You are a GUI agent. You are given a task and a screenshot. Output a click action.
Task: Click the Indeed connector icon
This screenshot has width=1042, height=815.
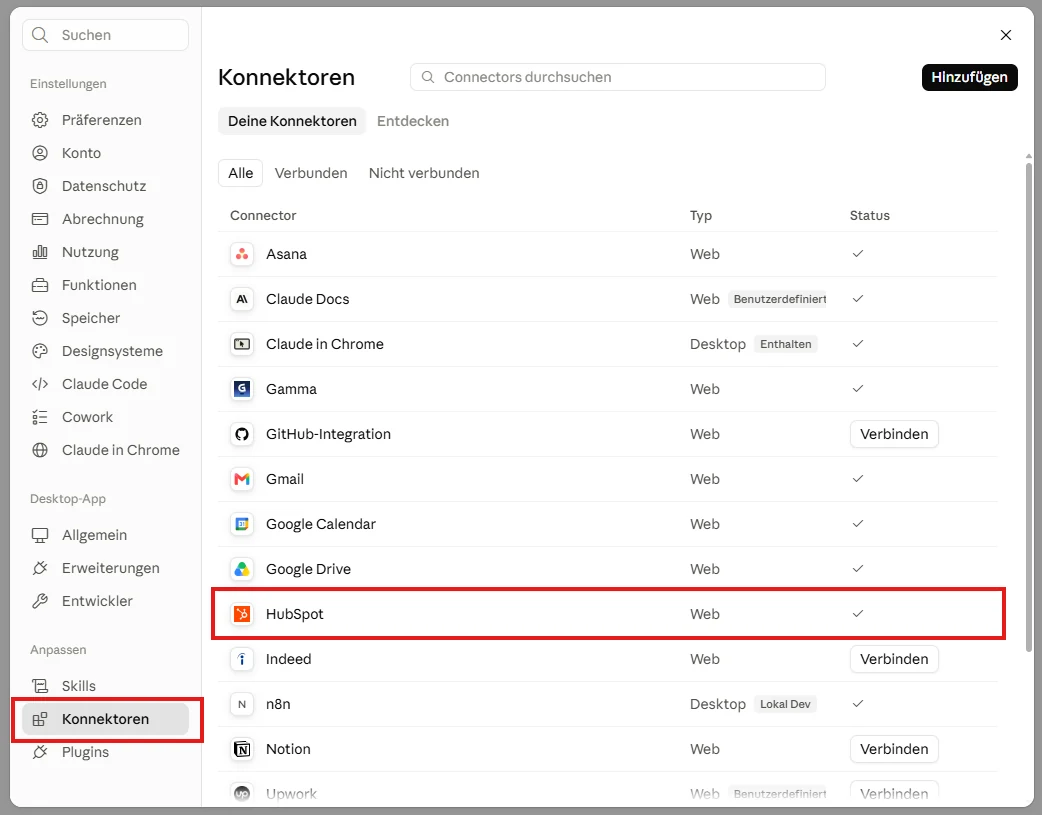coord(242,659)
